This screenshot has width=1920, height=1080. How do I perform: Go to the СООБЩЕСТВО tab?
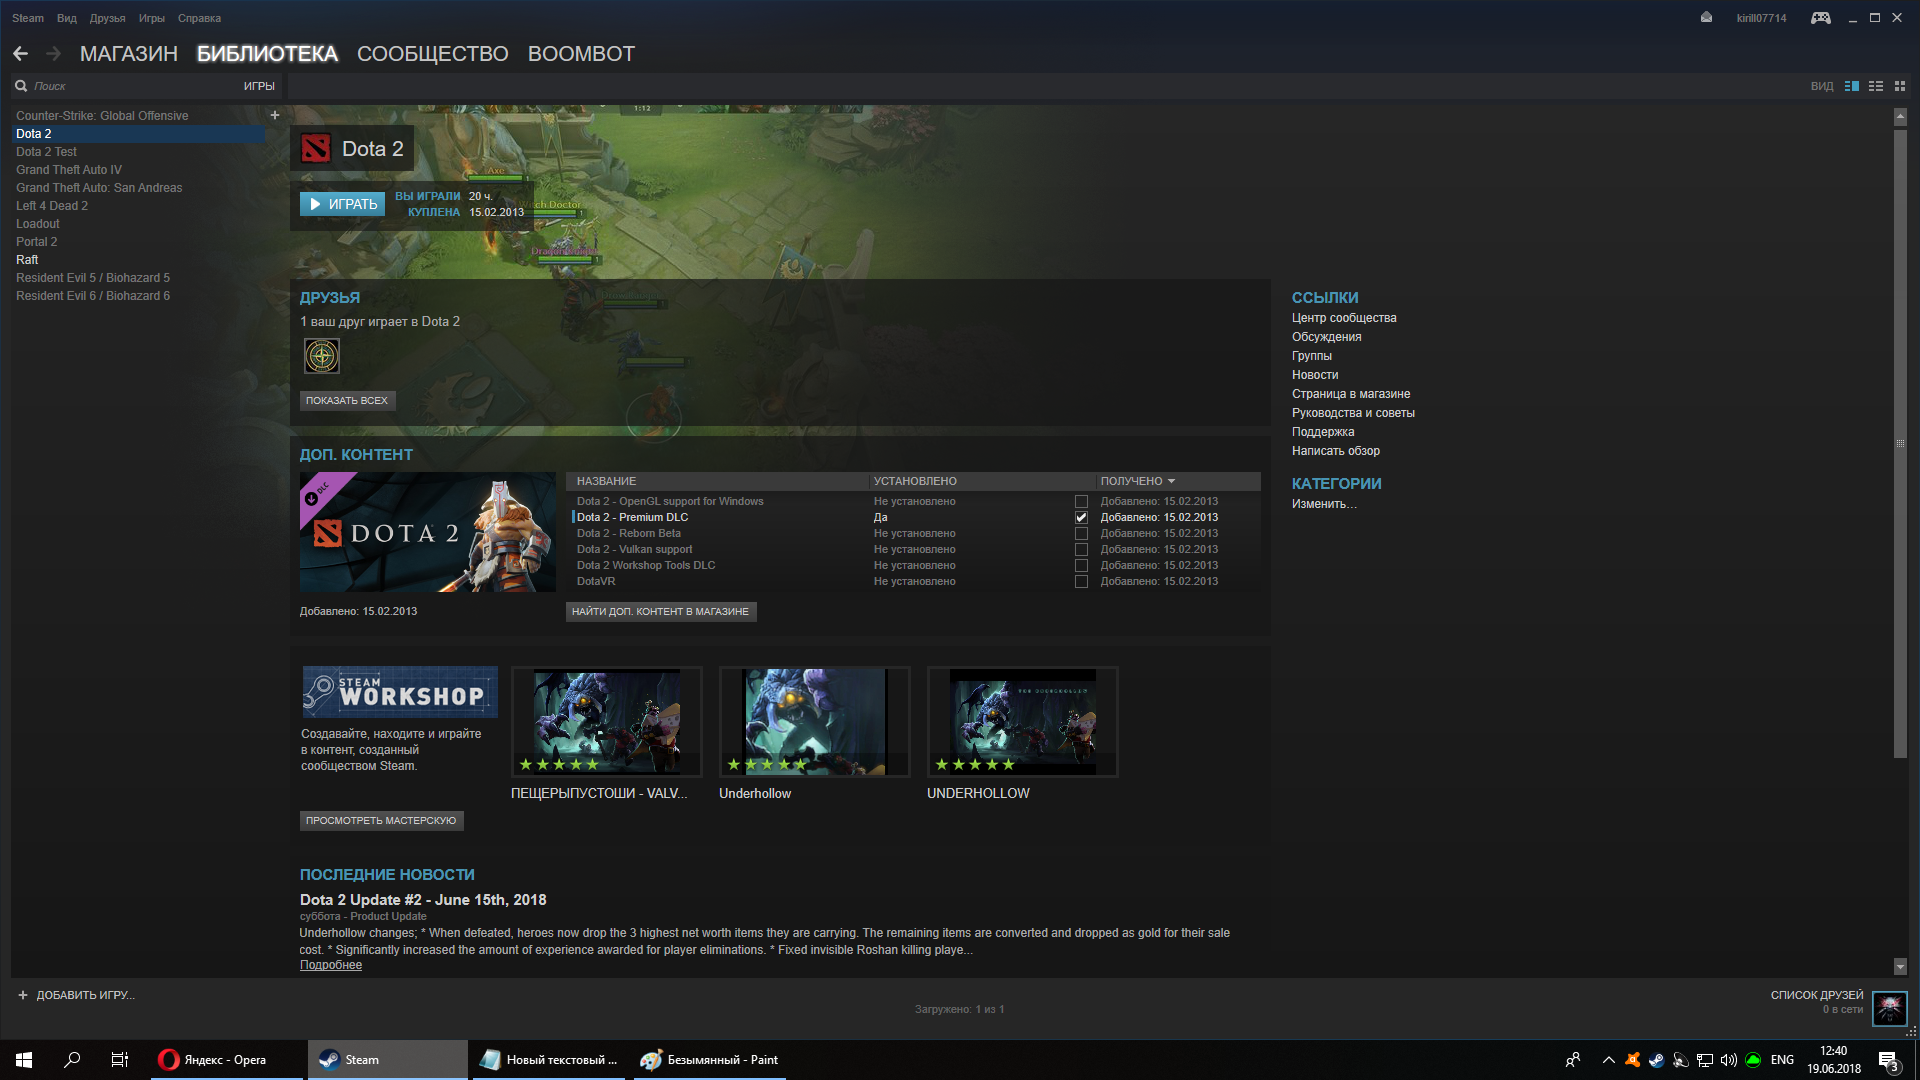pyautogui.click(x=433, y=54)
